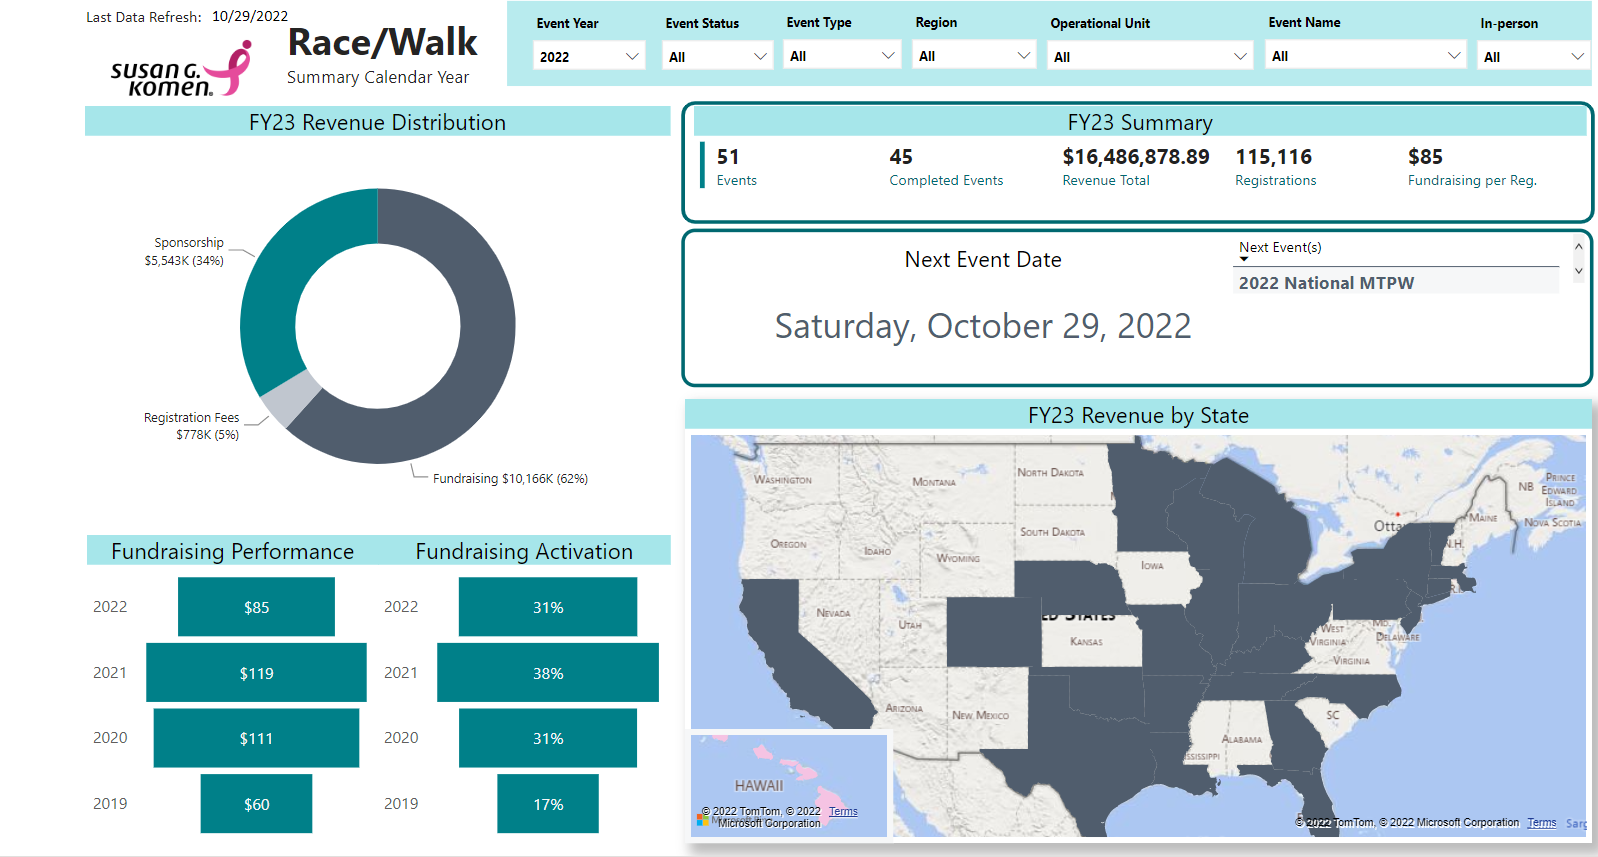Expand the Event Name filter dropdown
Viewport: 1598px width, 857px height.
[x=1365, y=56]
